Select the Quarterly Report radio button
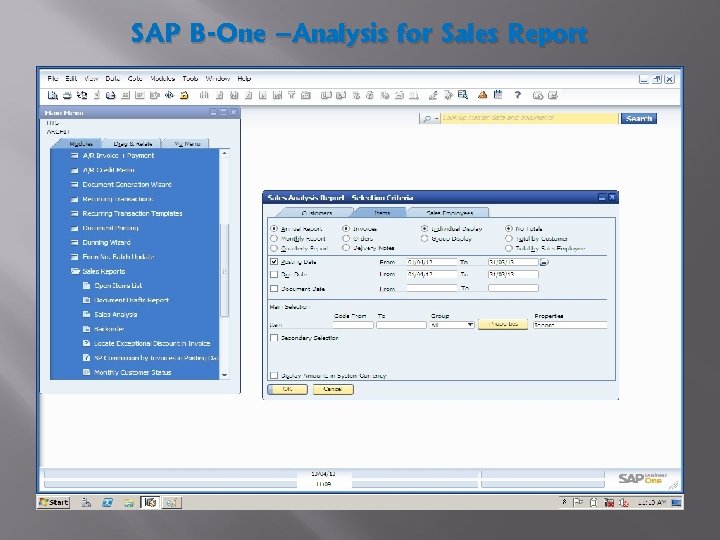 coord(274,248)
